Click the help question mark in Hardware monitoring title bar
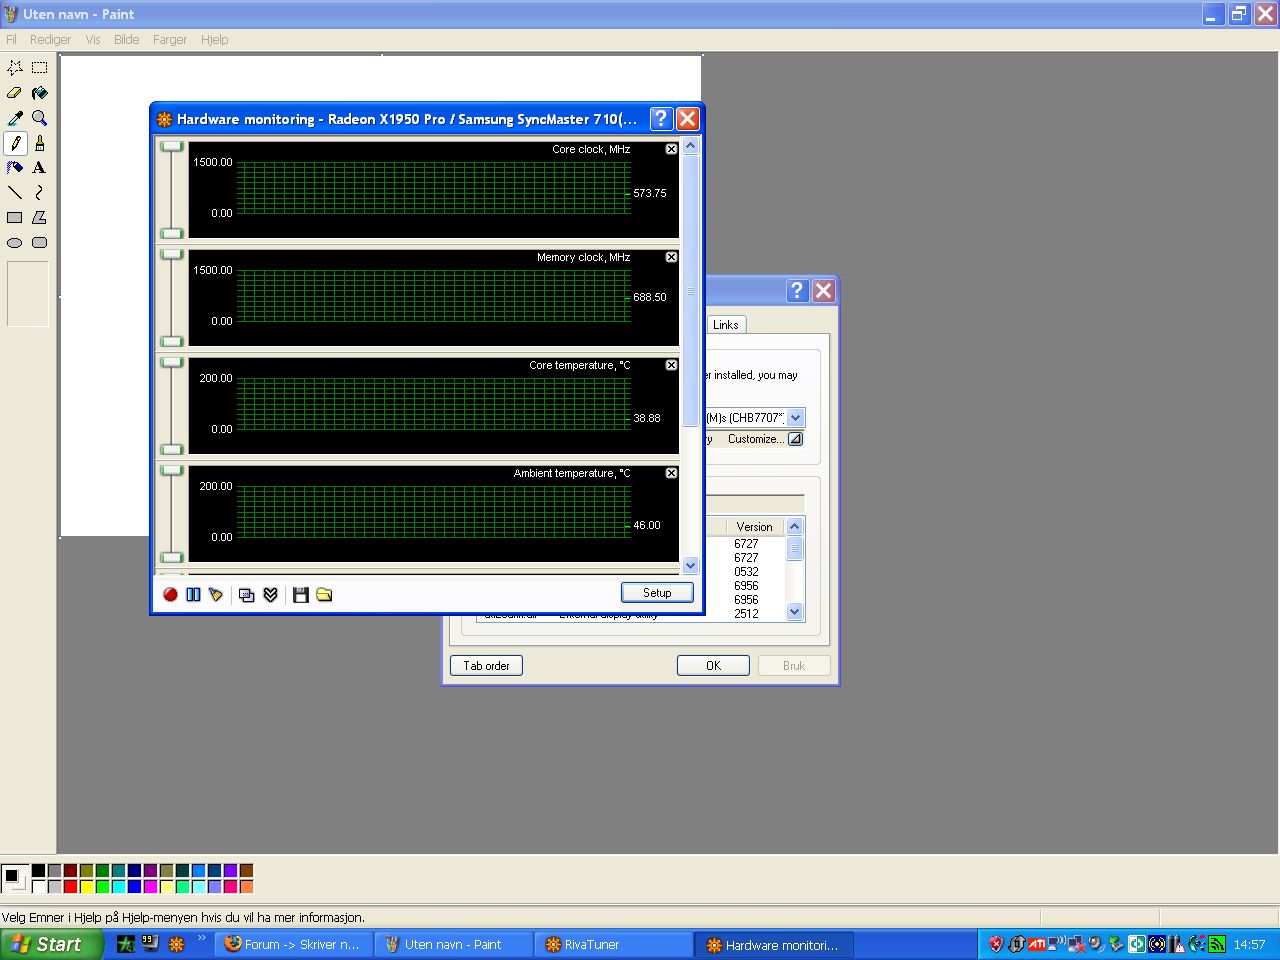This screenshot has width=1280, height=960. tap(661, 119)
